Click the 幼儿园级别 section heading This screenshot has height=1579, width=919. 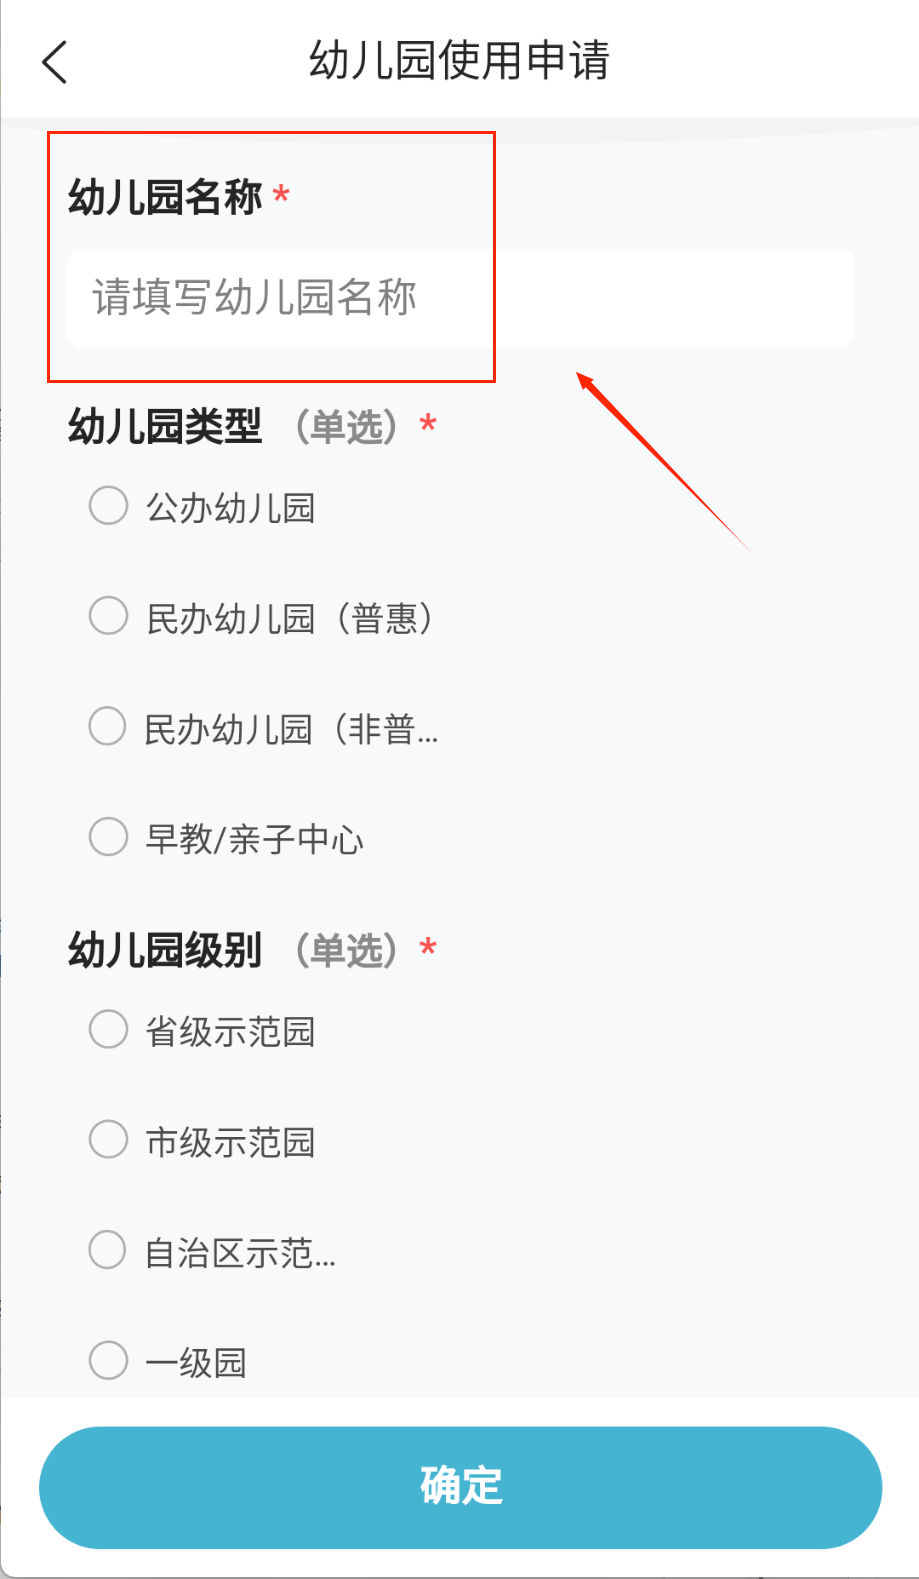click(x=165, y=950)
